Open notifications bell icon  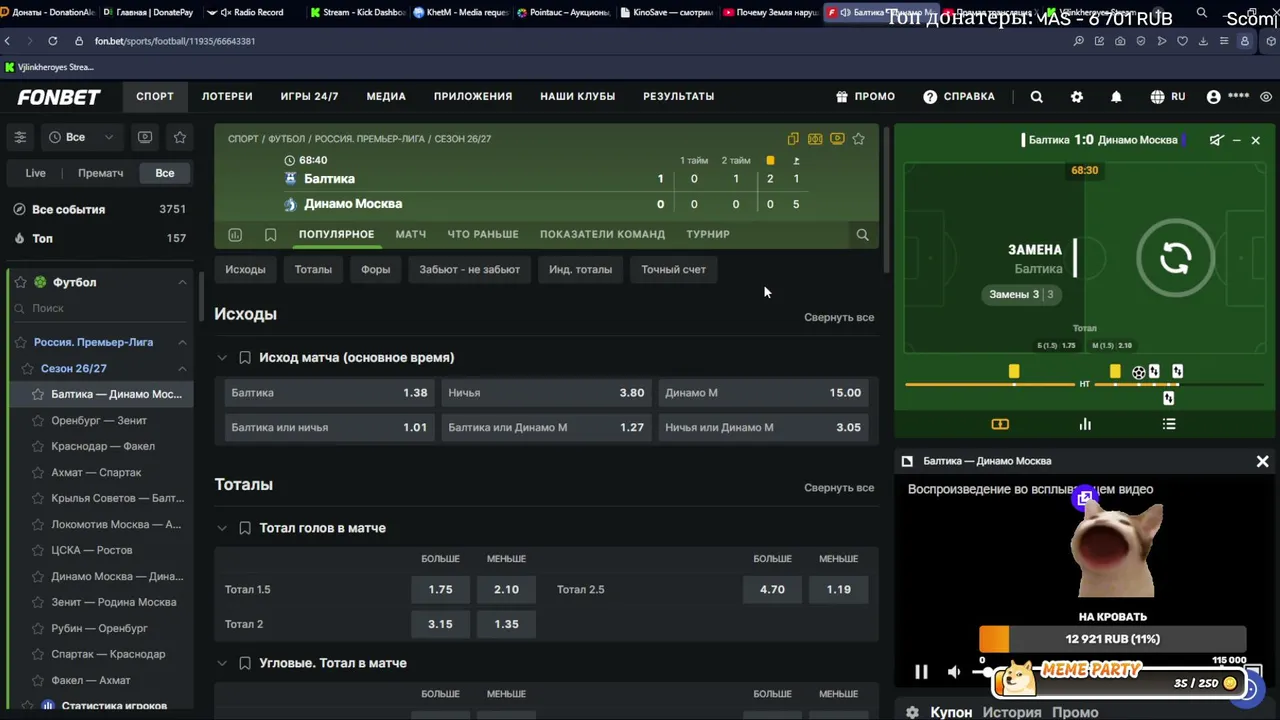coord(1116,97)
